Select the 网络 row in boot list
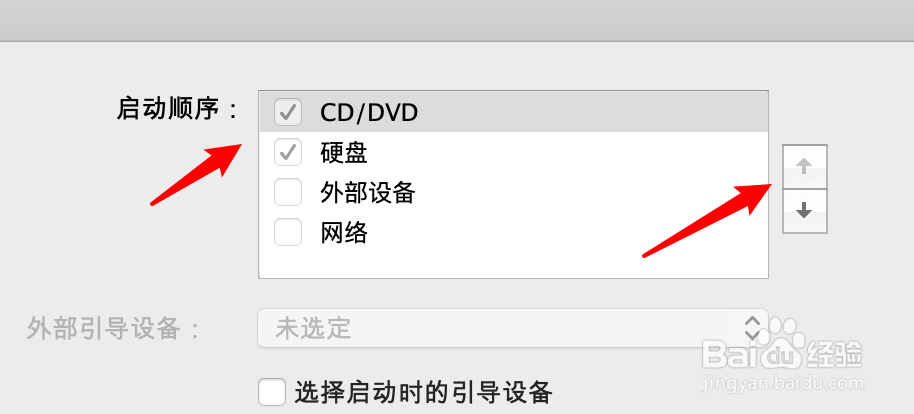 click(x=514, y=233)
